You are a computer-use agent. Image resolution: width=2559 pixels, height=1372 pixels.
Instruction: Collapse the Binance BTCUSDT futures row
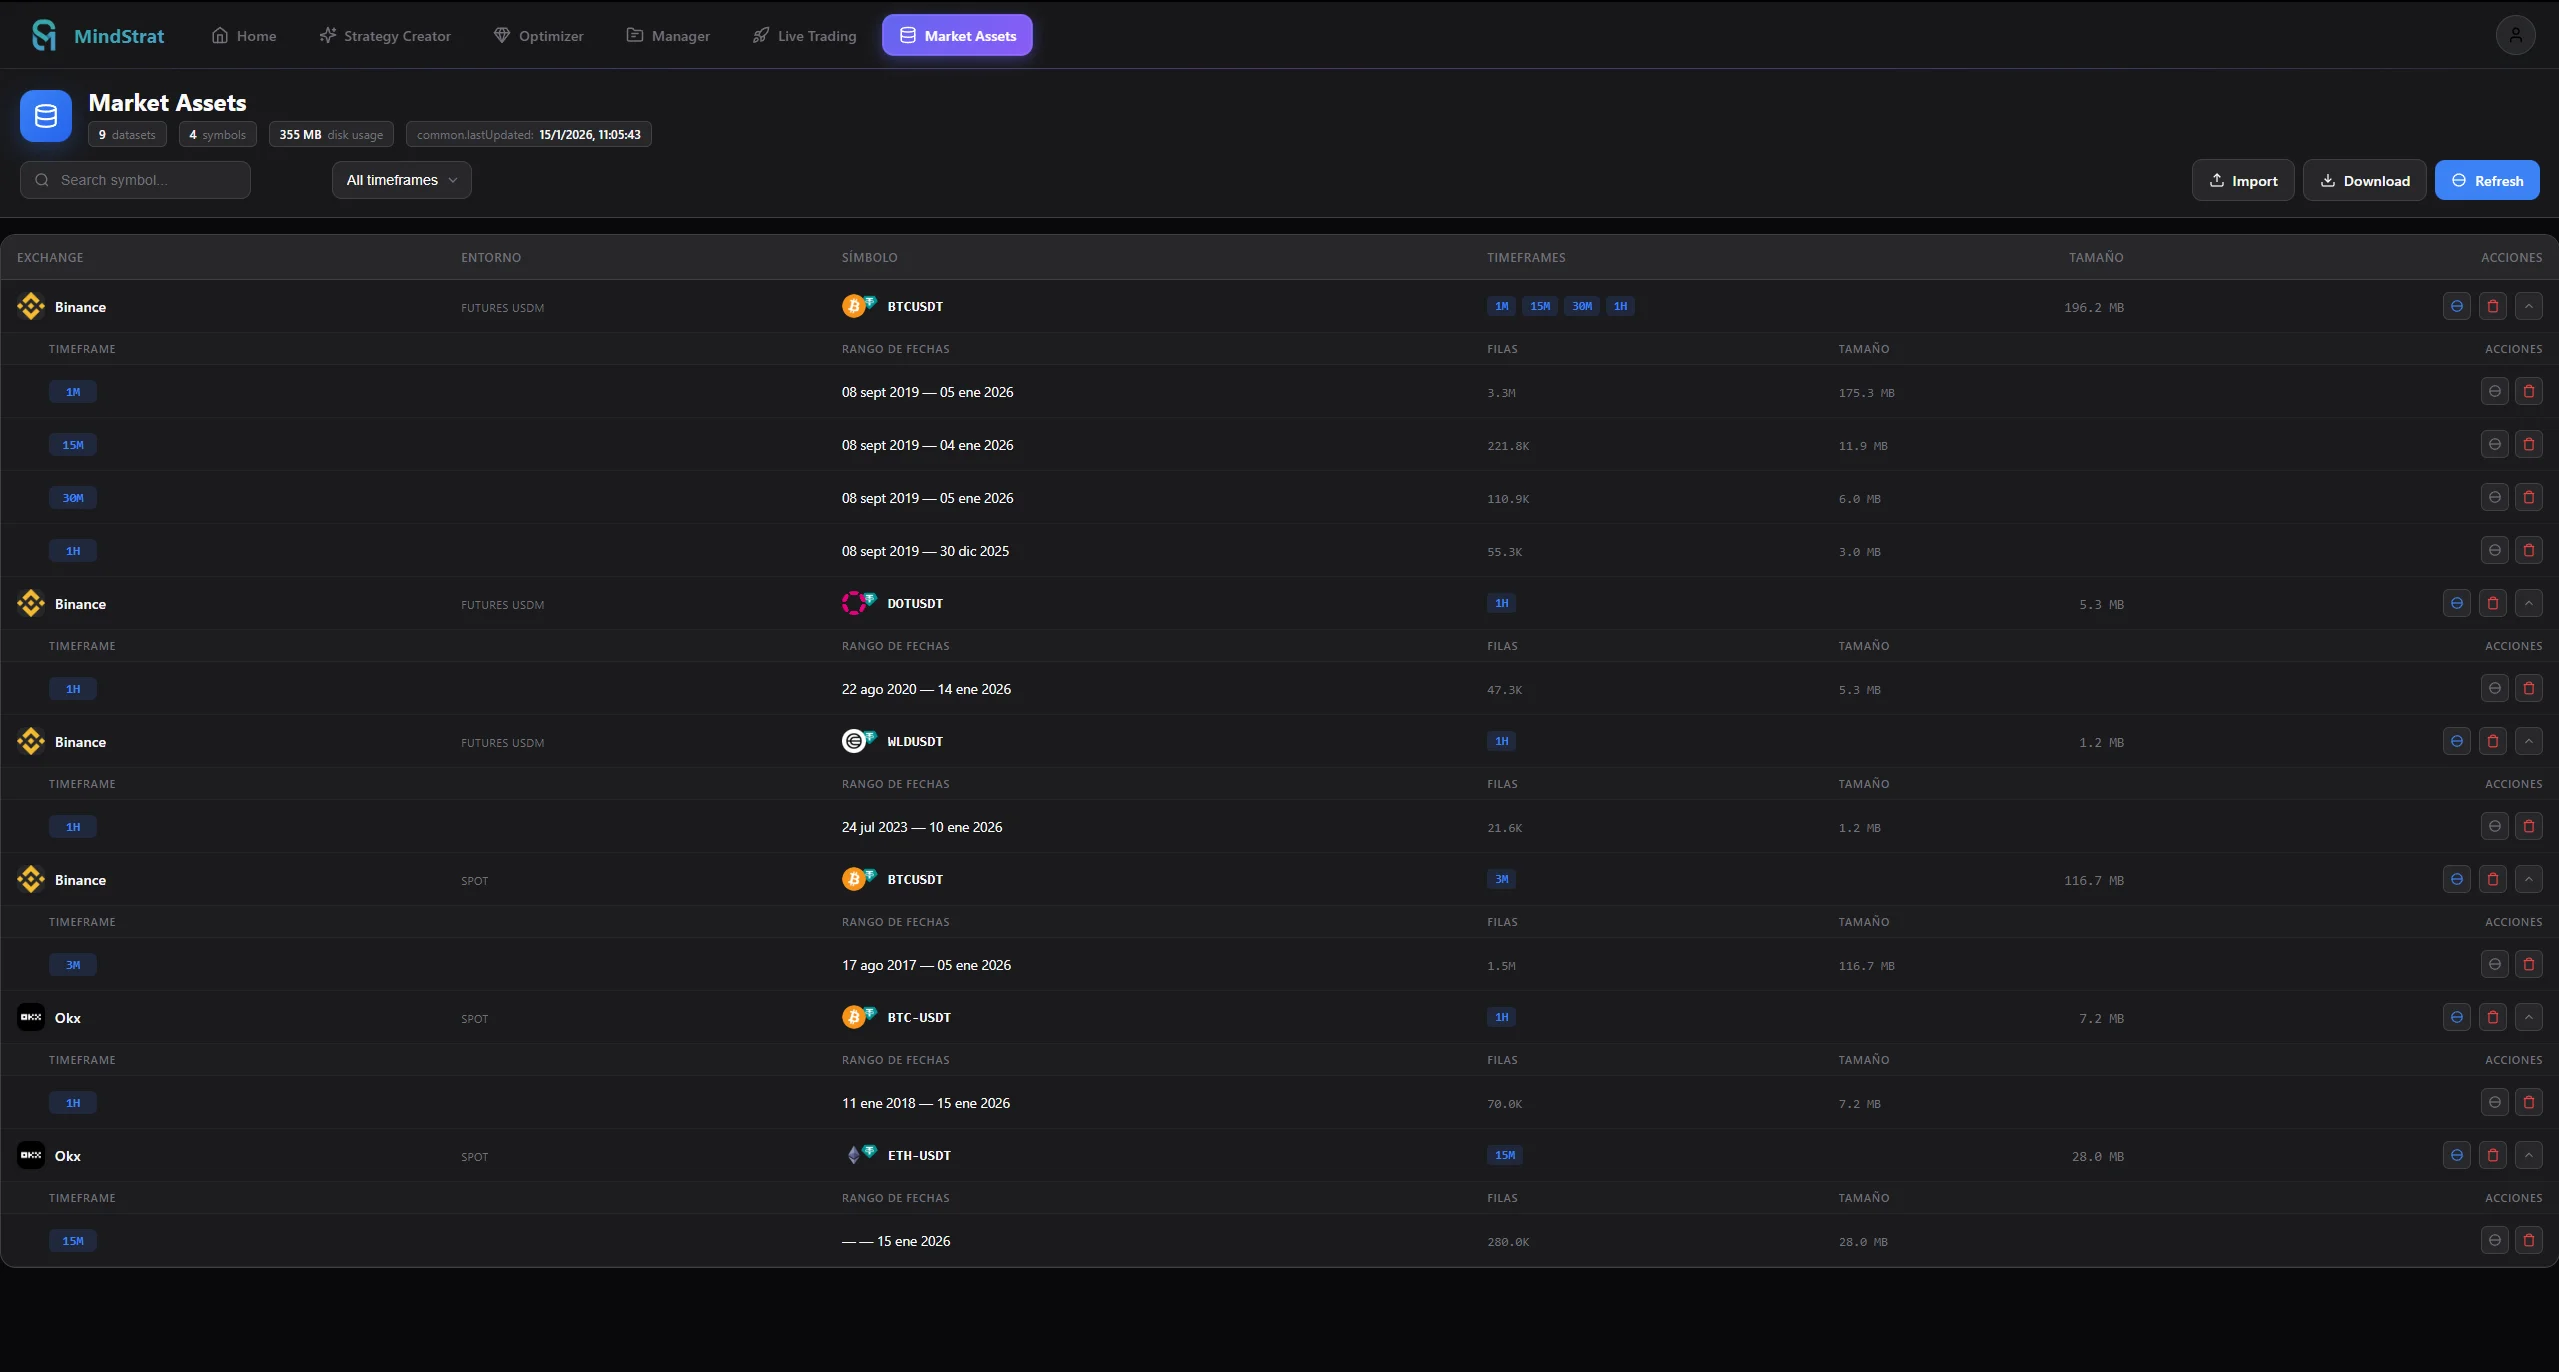point(2528,306)
